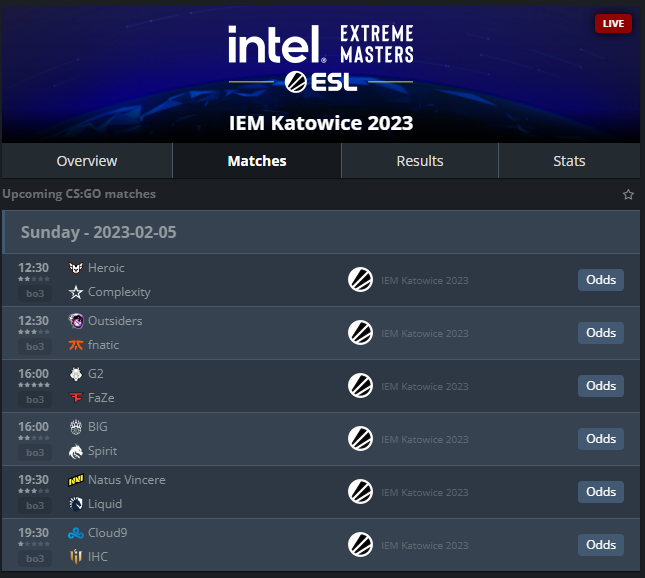Click the Heroic team logo
645x578 pixels.
76,268
